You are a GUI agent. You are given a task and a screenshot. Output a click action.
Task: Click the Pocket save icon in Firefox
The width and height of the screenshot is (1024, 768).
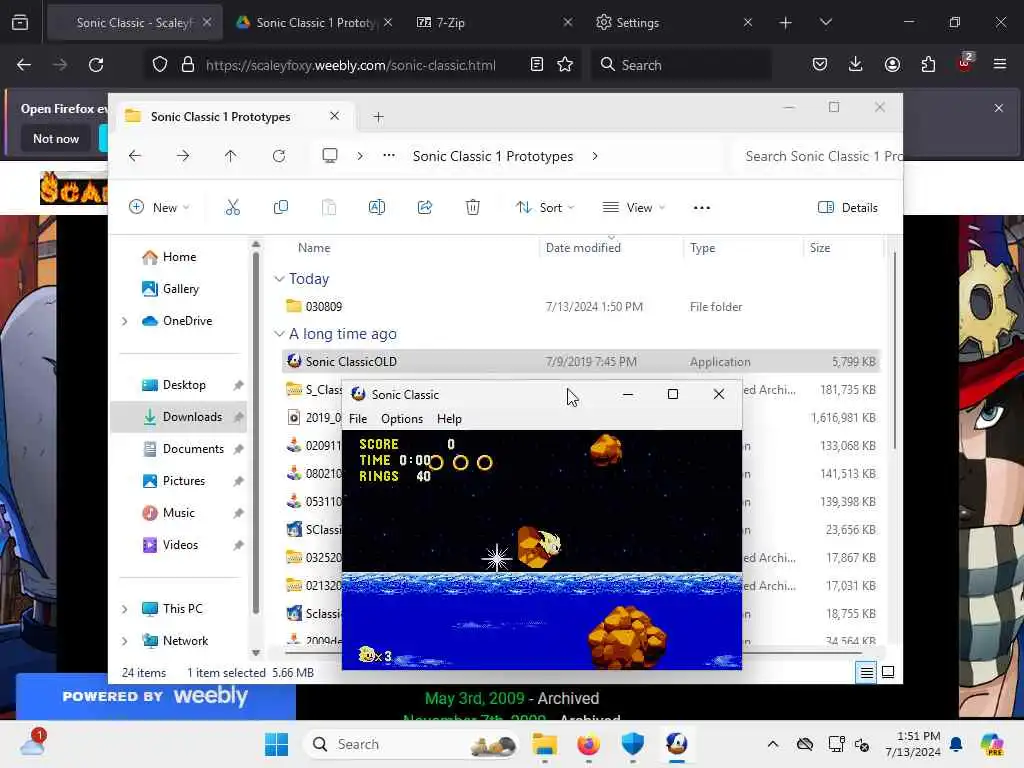pos(820,65)
